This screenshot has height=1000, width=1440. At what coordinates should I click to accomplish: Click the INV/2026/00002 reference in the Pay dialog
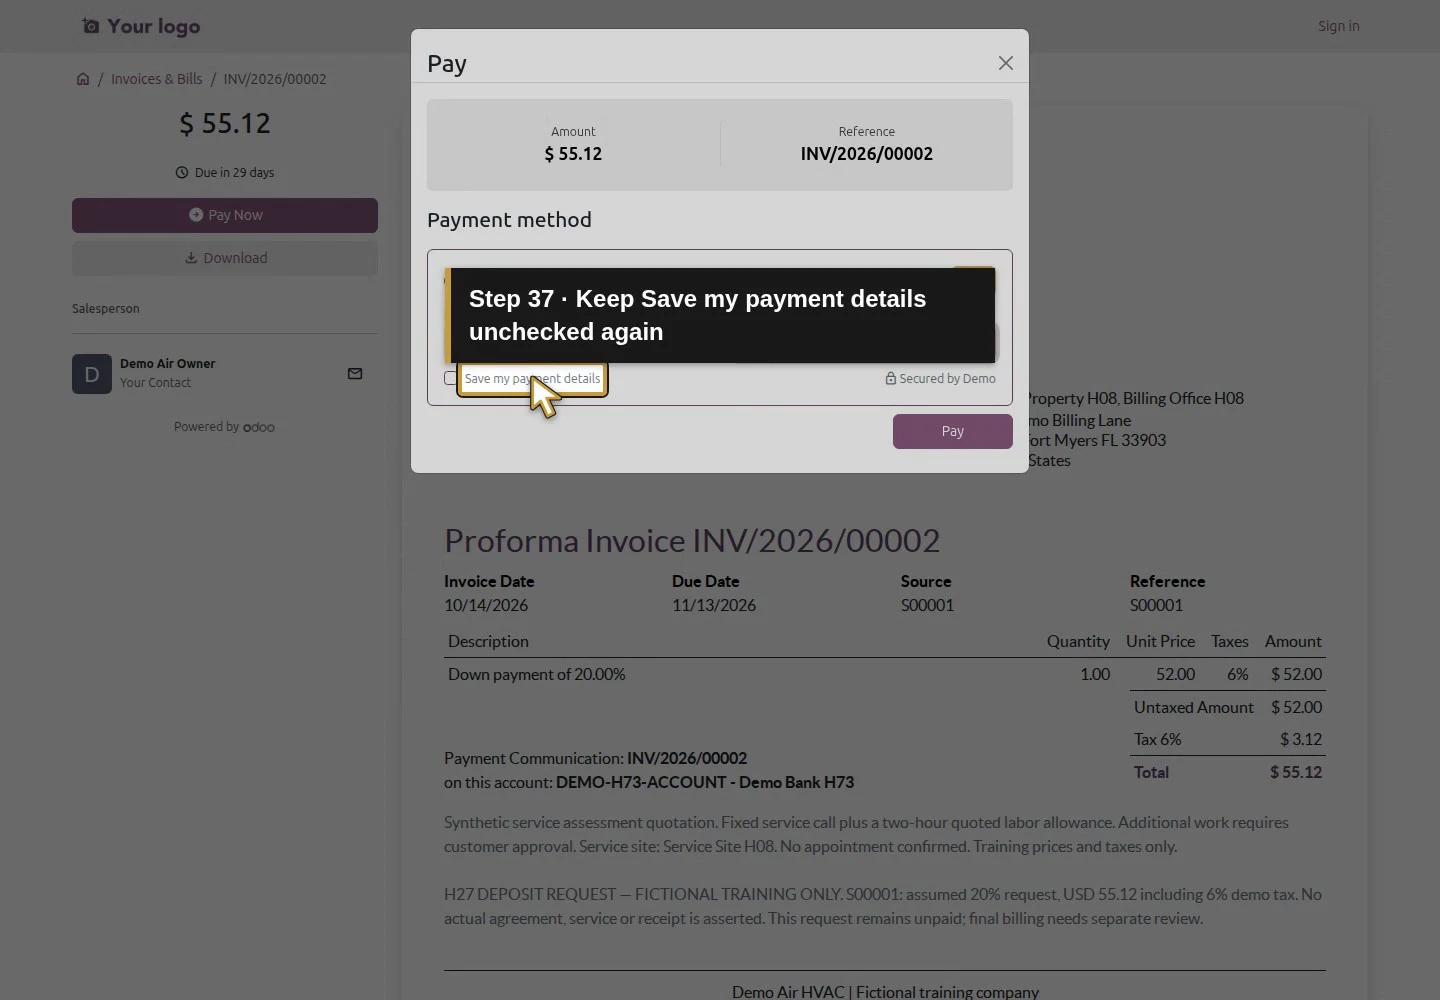[867, 154]
